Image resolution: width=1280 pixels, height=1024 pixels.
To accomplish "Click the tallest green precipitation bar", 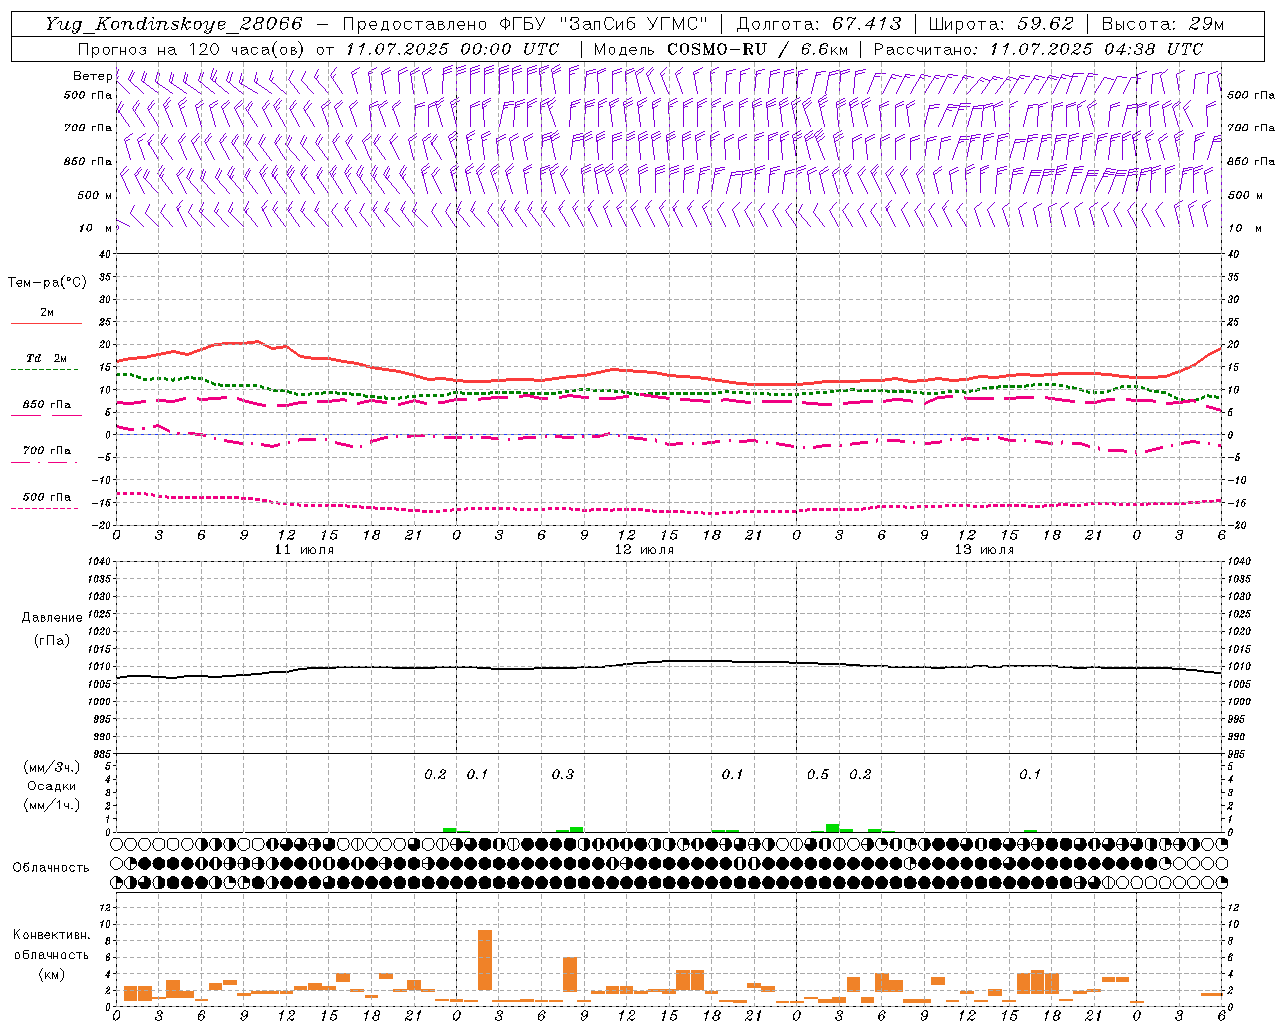I will [832, 828].
